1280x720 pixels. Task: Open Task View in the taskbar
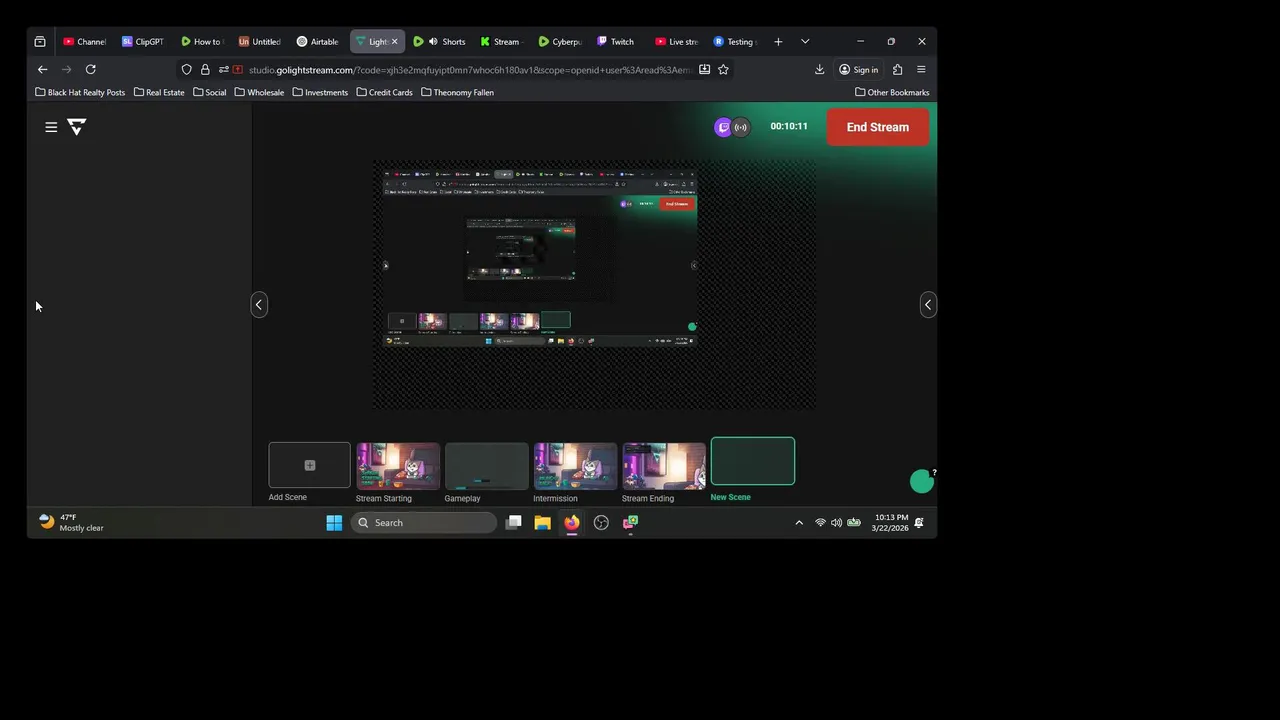pyautogui.click(x=513, y=522)
